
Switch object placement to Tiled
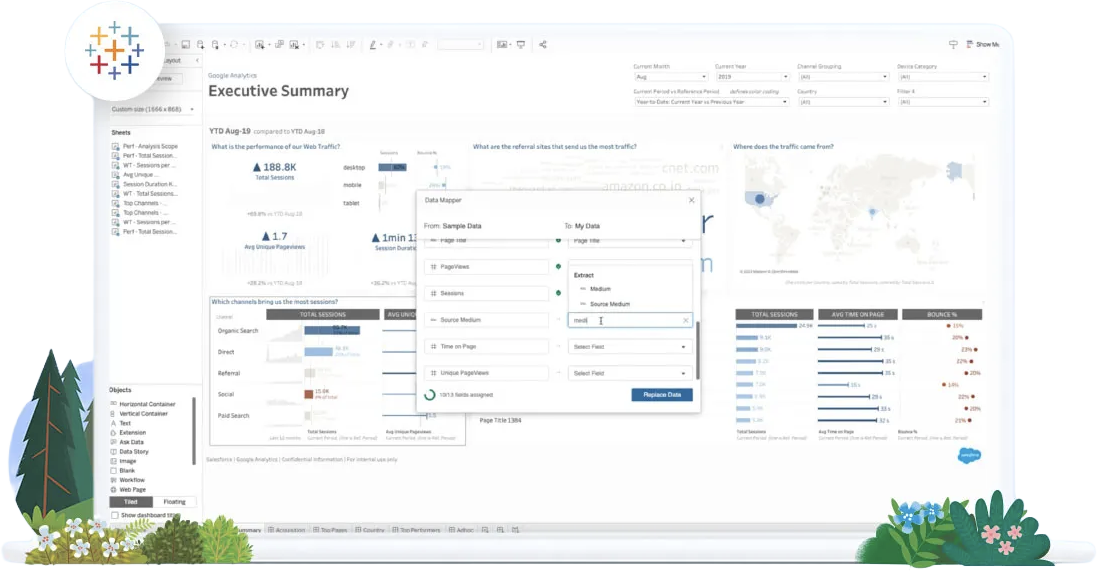pyautogui.click(x=131, y=502)
